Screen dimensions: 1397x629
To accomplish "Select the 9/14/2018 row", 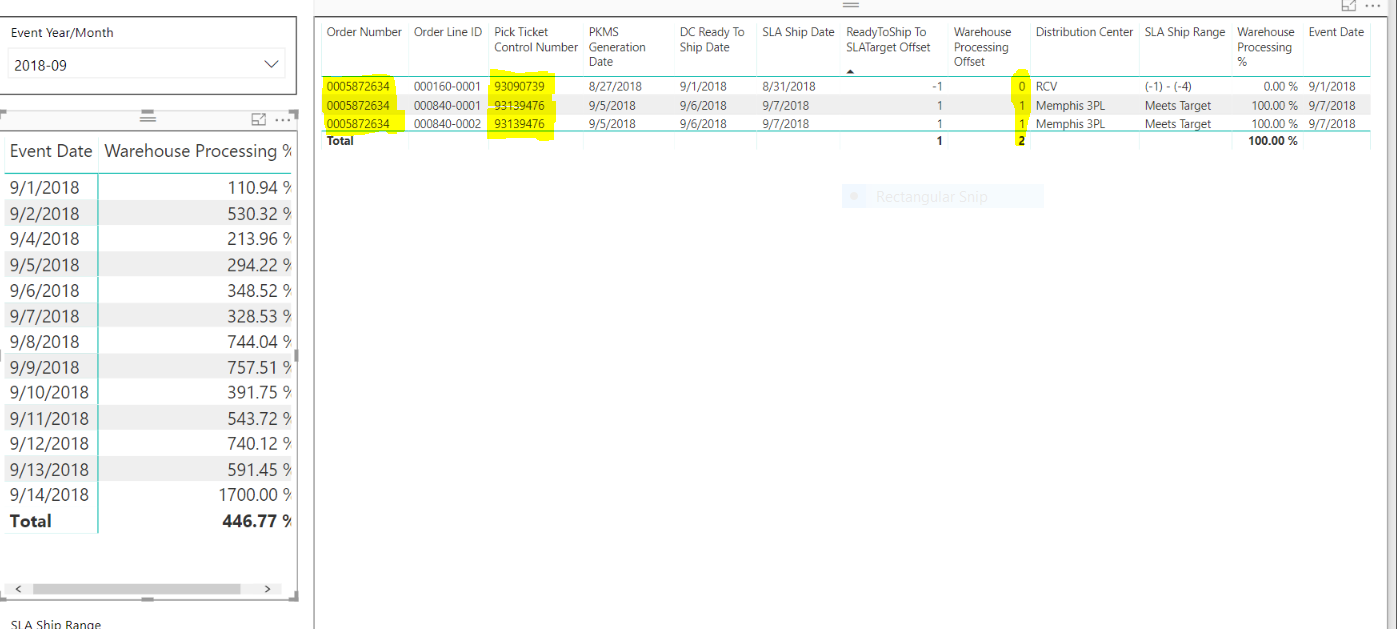I will [150, 494].
